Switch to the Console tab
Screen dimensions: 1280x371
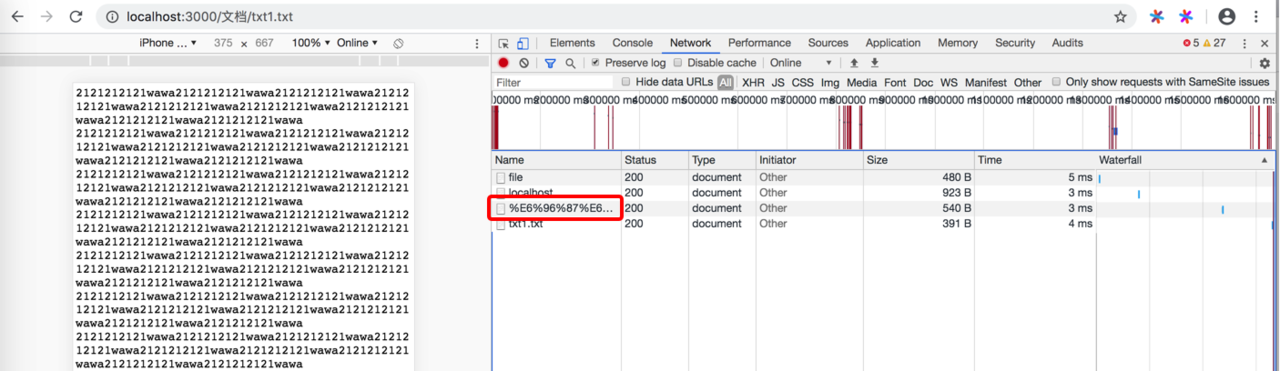[632, 43]
